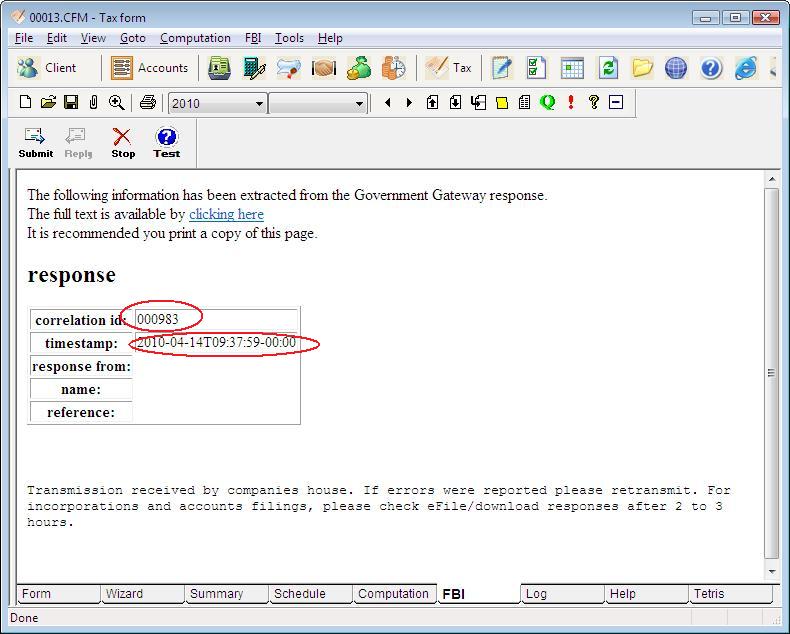The height and width of the screenshot is (634, 790).
Task: Open the Computation menu
Action: tap(195, 38)
